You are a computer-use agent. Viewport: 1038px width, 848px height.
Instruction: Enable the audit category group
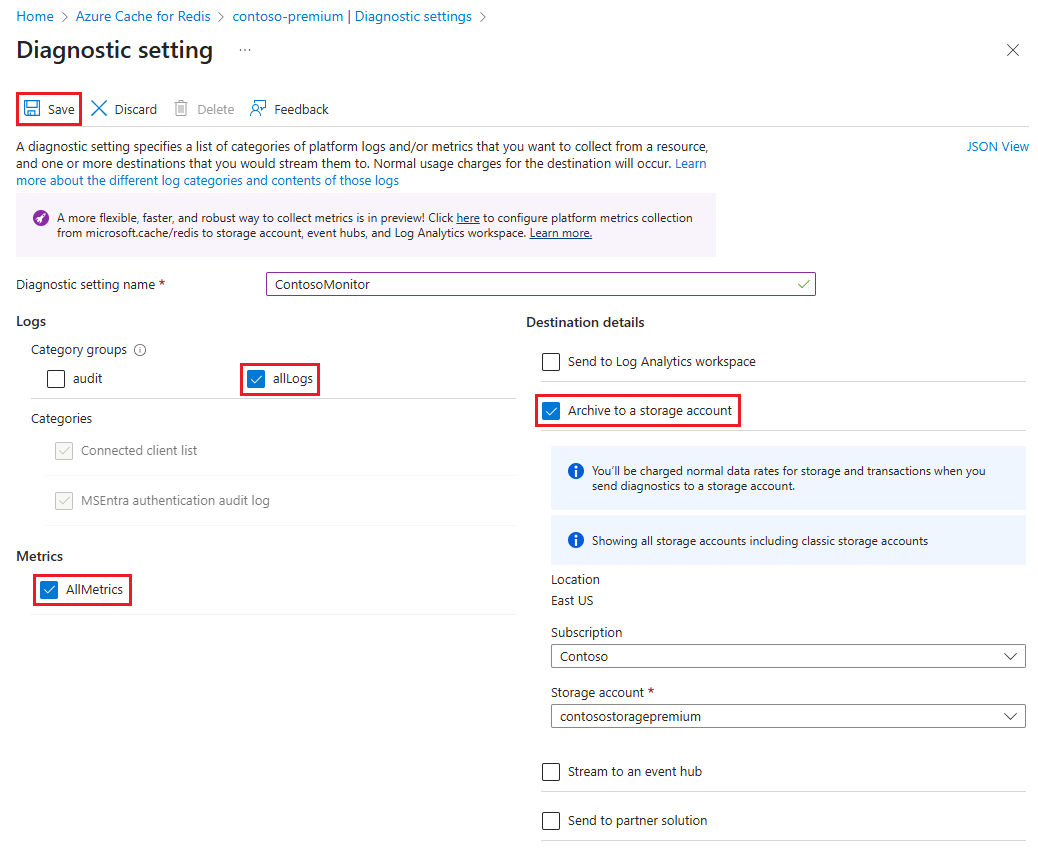(x=55, y=379)
